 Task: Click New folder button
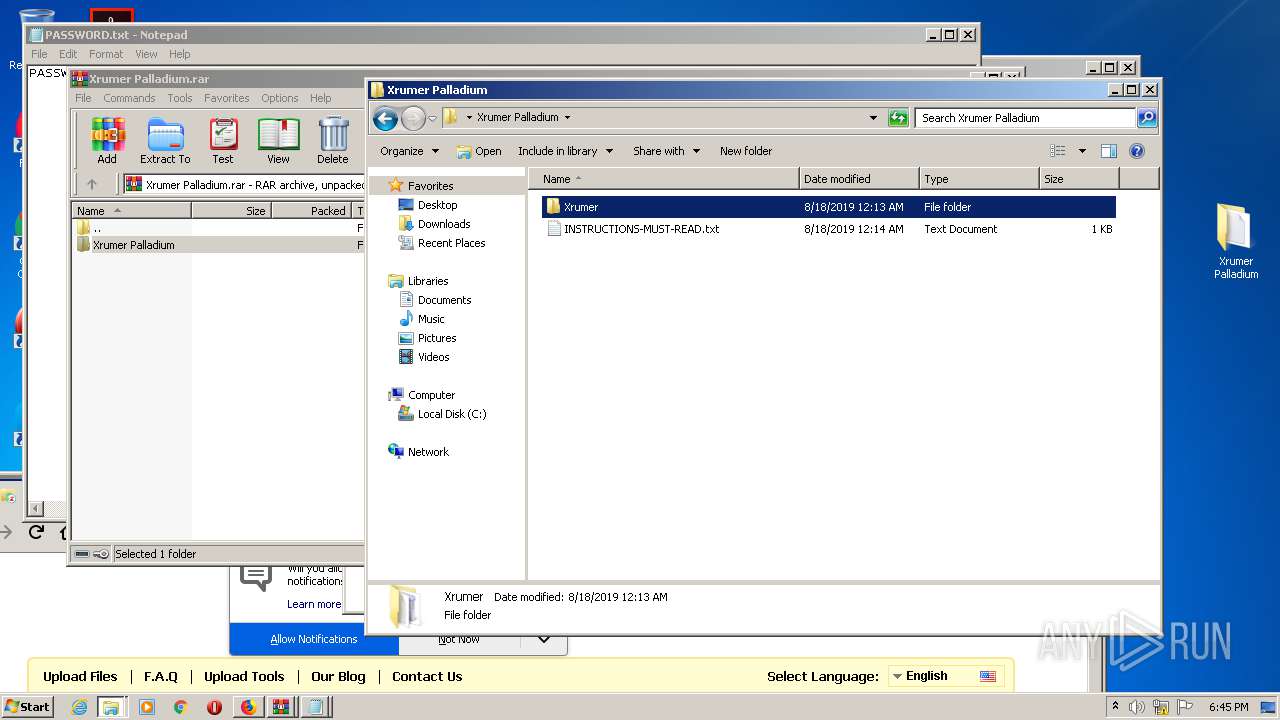(746, 151)
